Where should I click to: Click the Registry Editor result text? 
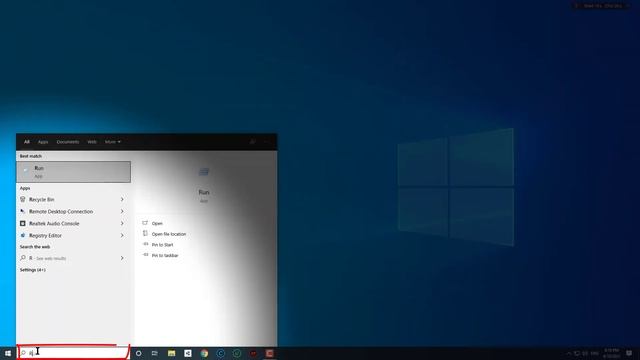pos(45,236)
